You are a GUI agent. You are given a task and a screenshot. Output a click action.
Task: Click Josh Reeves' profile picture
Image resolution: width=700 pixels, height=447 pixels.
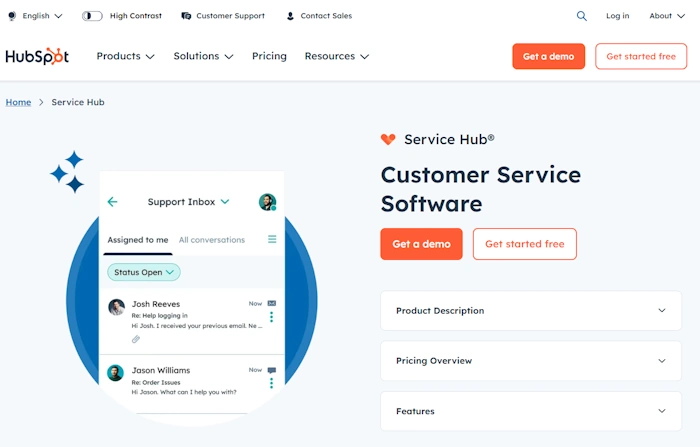click(x=117, y=307)
